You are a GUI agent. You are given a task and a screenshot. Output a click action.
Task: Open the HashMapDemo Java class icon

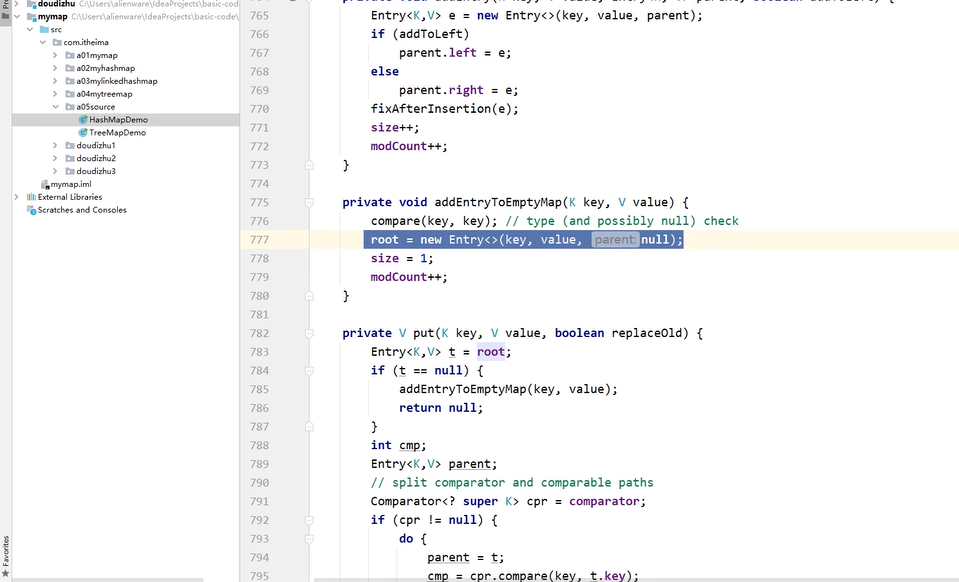click(x=85, y=119)
